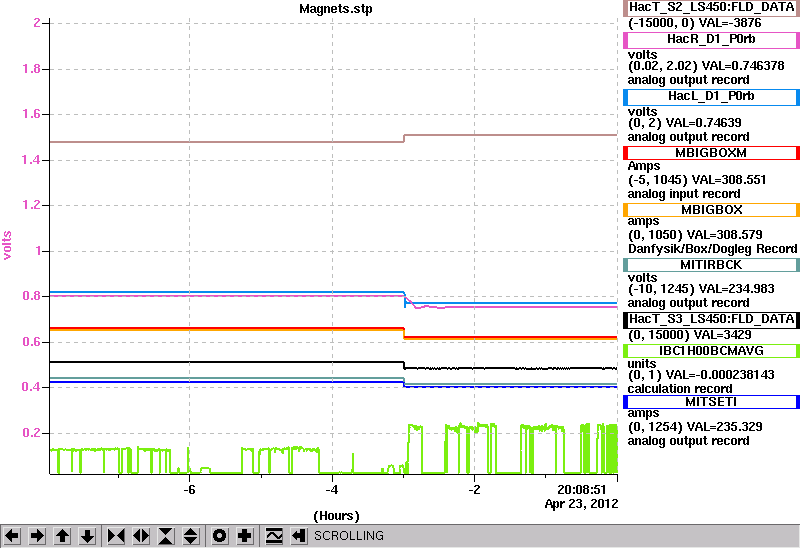
Task: Click the -4 hours tick label
Action: 332,490
